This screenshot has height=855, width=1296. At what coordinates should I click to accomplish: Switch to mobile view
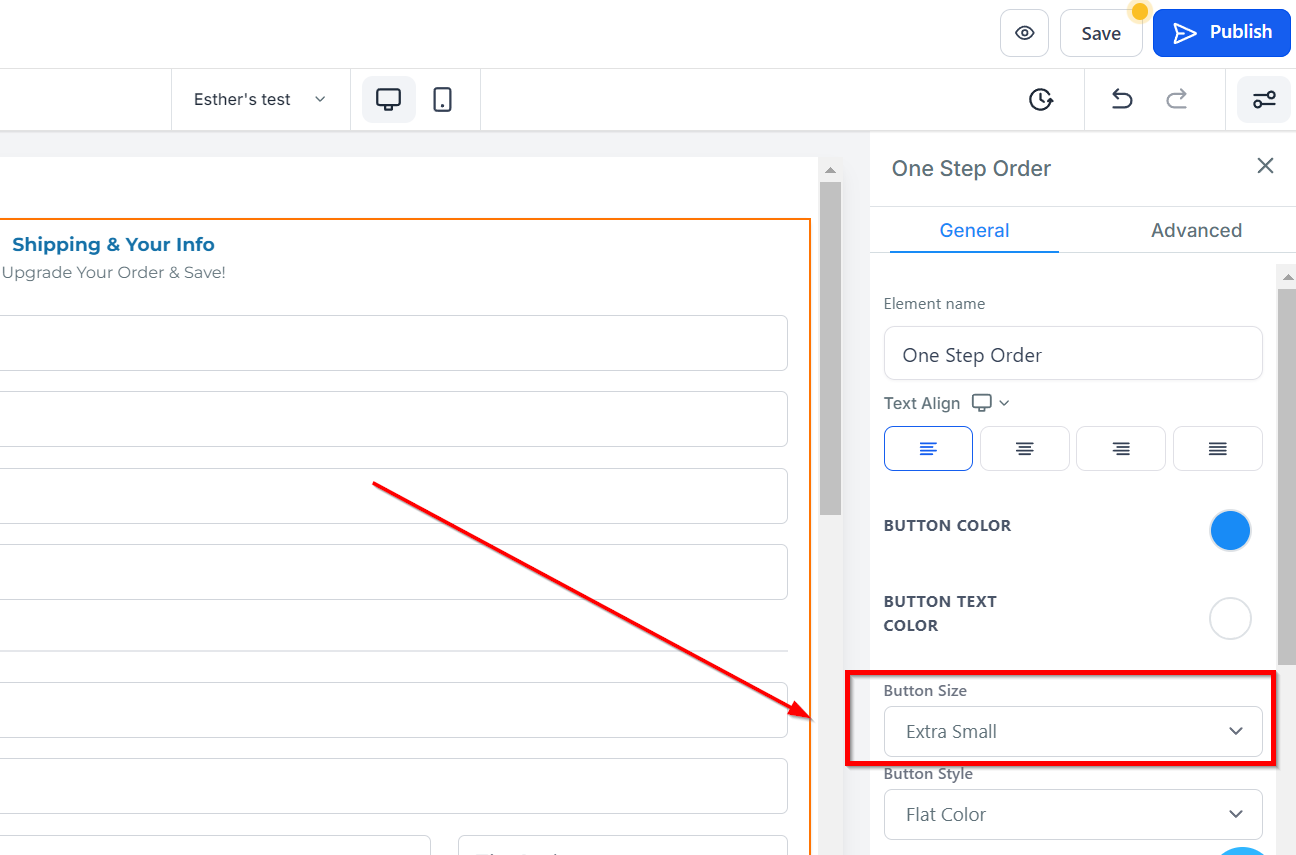(x=442, y=99)
